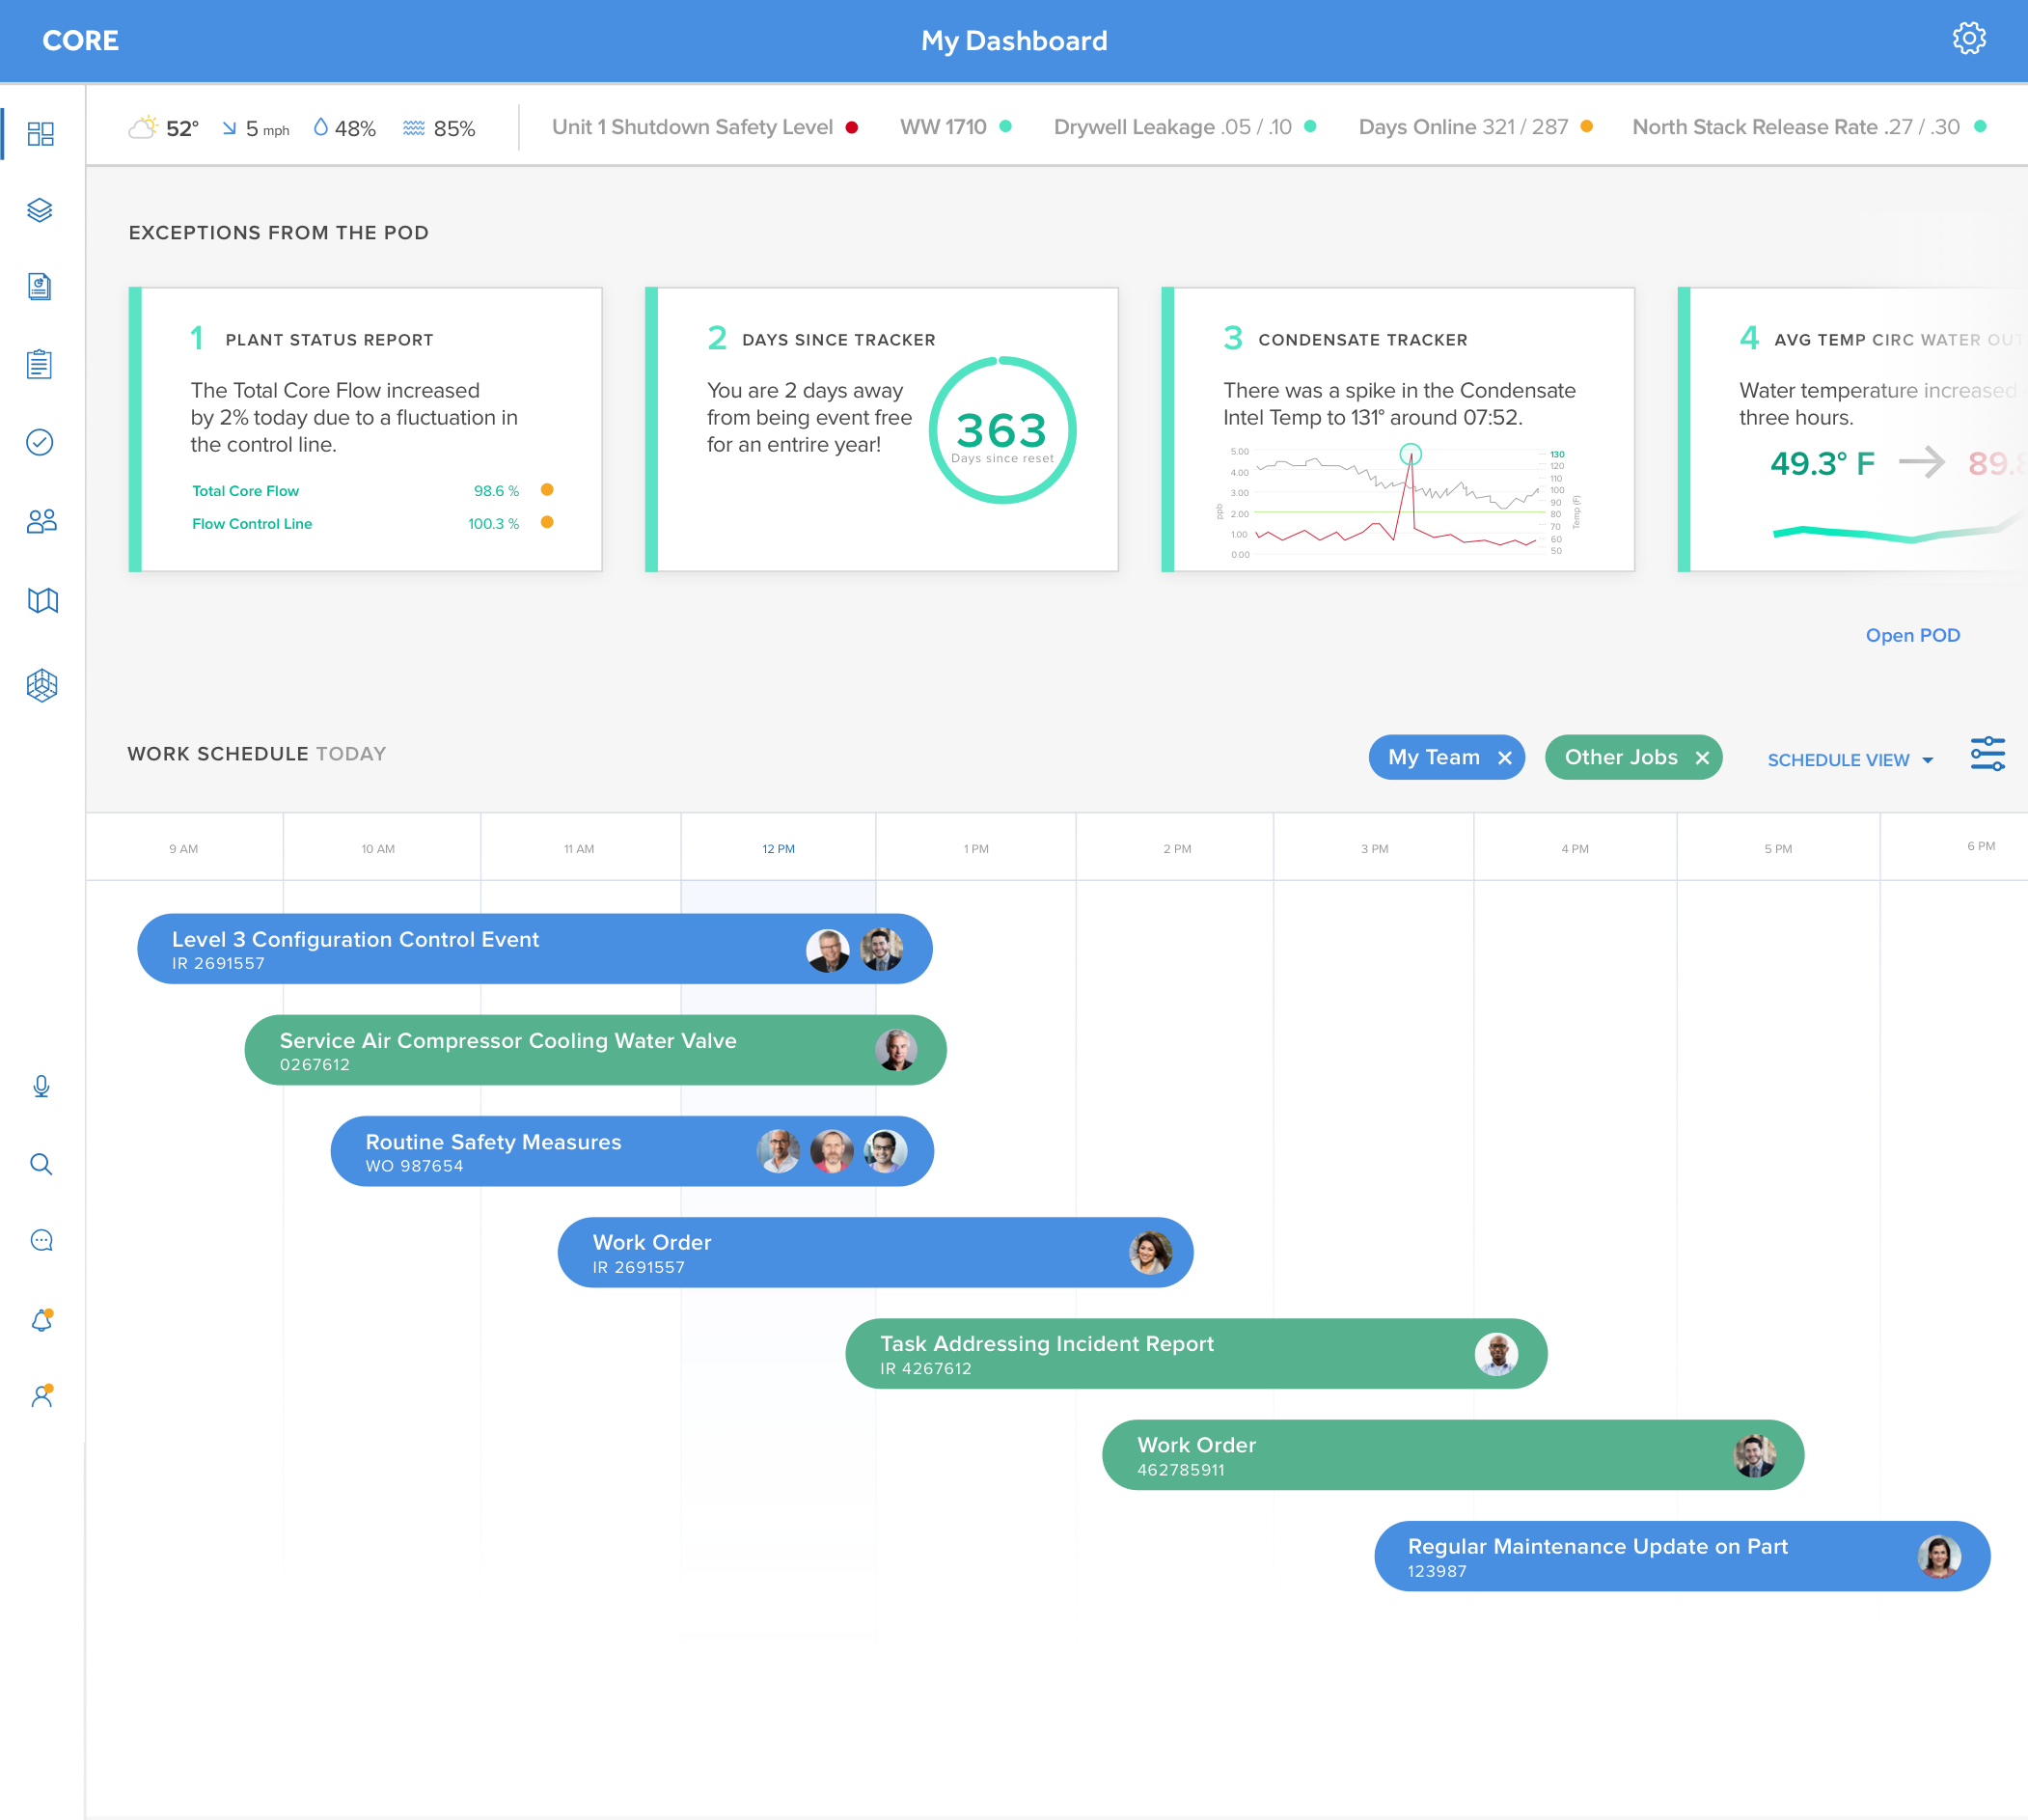This screenshot has height=1820, width=2028.
Task: Open Service Air Compressor Cooling Water Valve job
Action: (x=595, y=1050)
